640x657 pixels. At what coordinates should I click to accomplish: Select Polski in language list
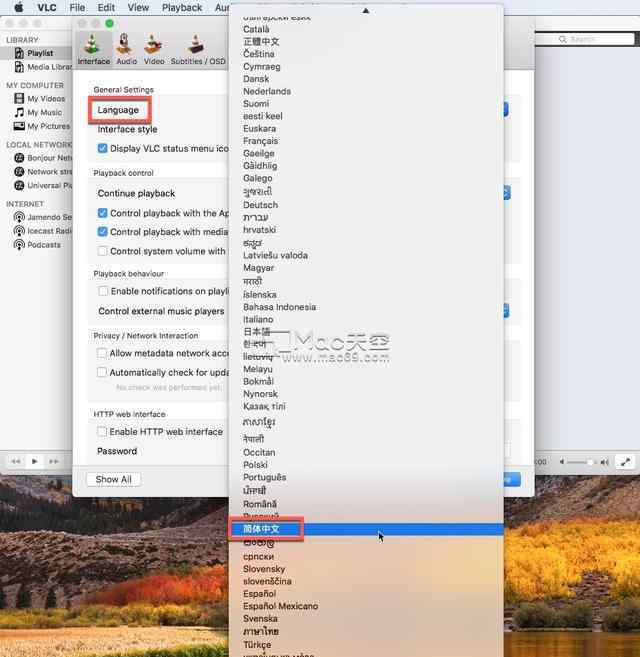[367, 465]
